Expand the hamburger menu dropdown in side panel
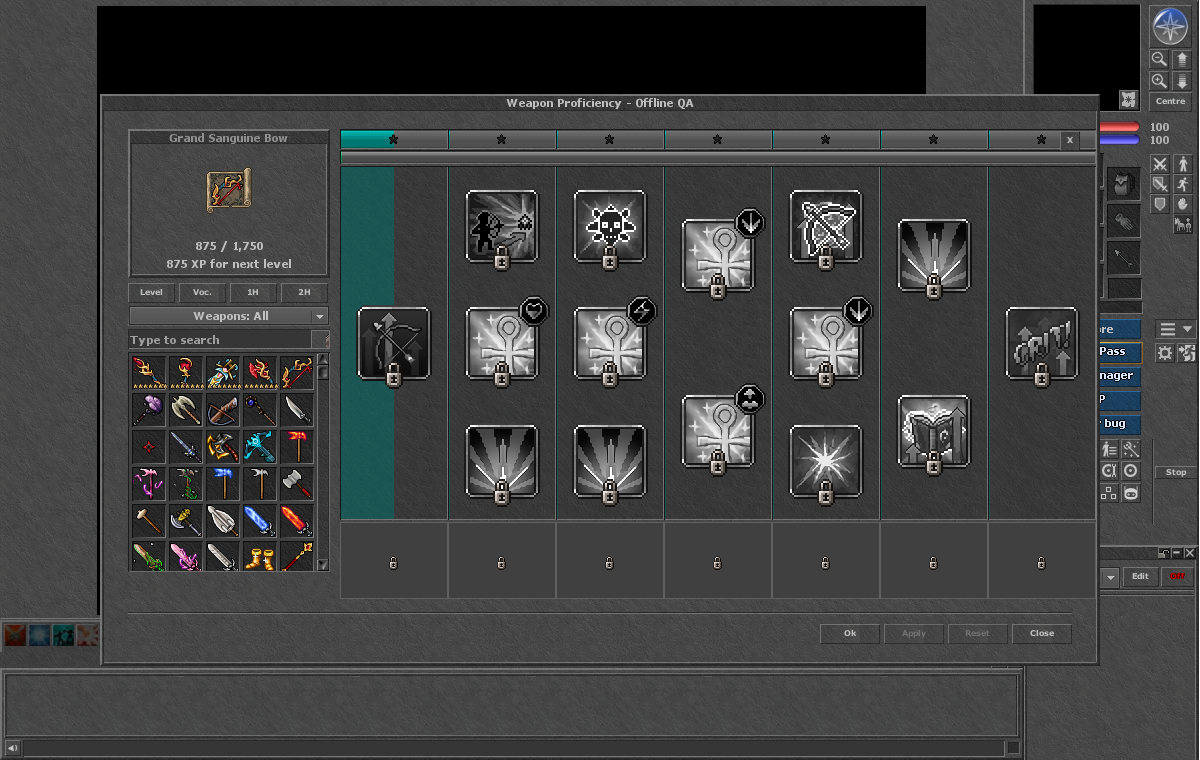 pyautogui.click(x=1176, y=329)
